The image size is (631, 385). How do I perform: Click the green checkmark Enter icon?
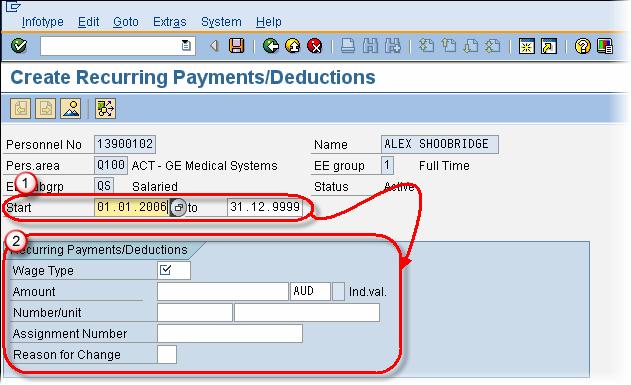[x=19, y=45]
